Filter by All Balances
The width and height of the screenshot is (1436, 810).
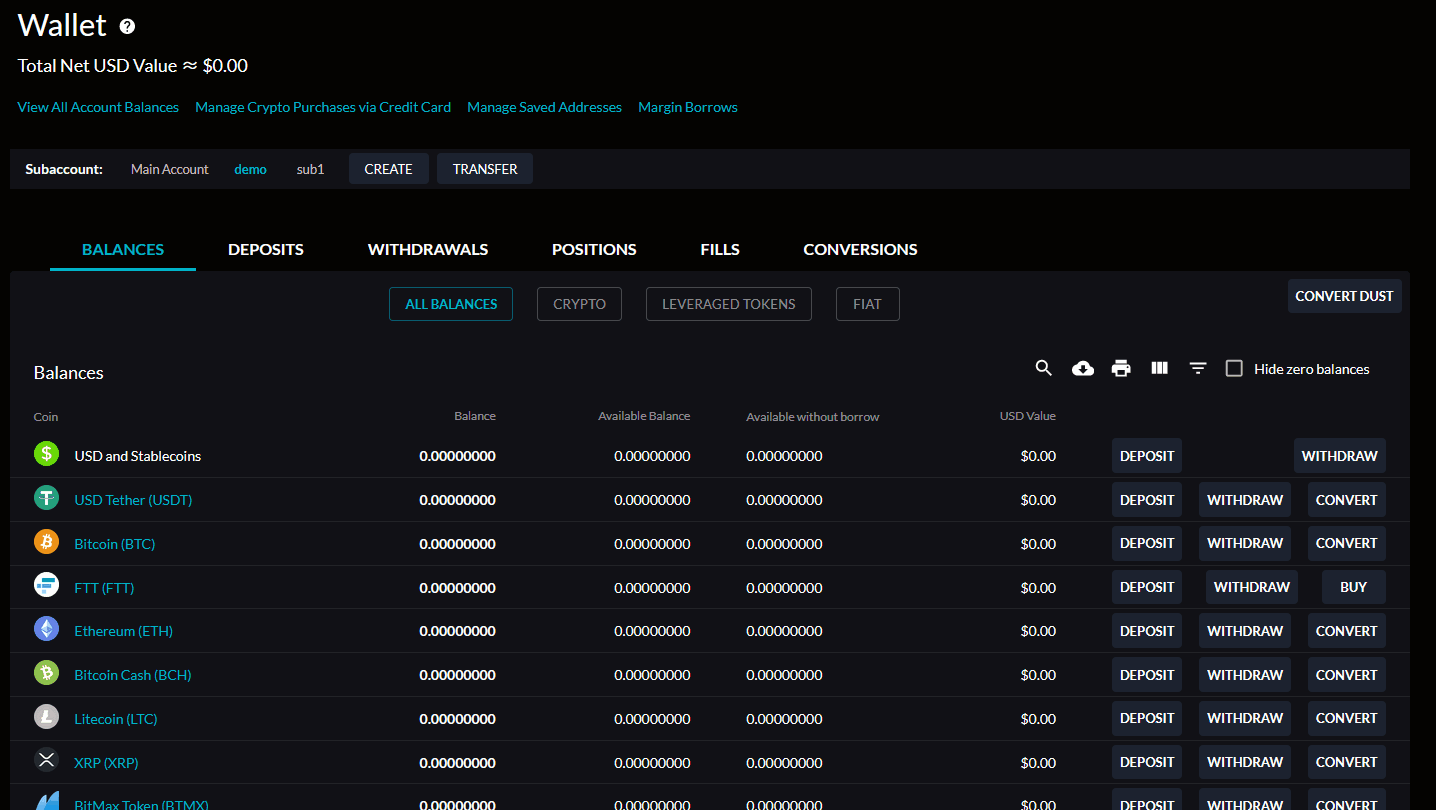[x=451, y=304]
